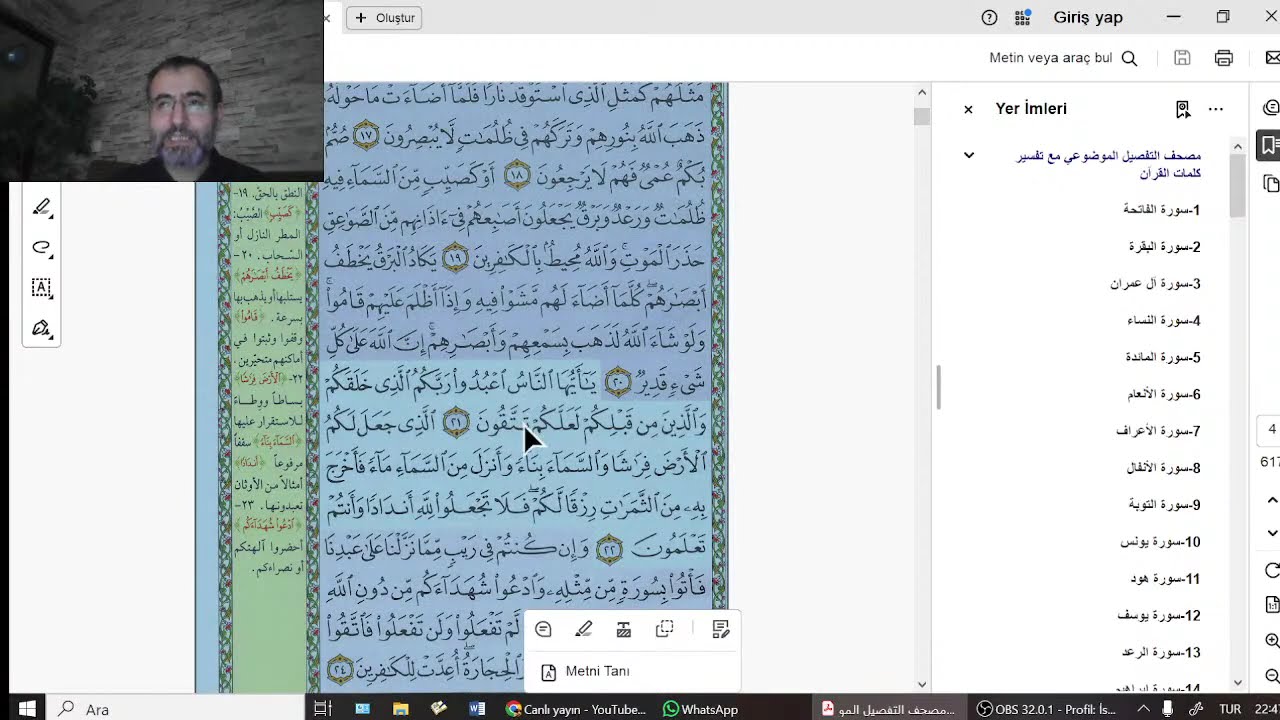Select the add text box tool
Image resolution: width=1280 pixels, height=720 pixels.
point(42,288)
